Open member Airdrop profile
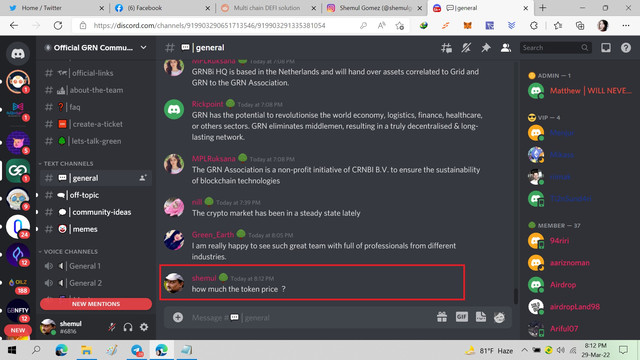640x360 pixels. (x=580, y=285)
